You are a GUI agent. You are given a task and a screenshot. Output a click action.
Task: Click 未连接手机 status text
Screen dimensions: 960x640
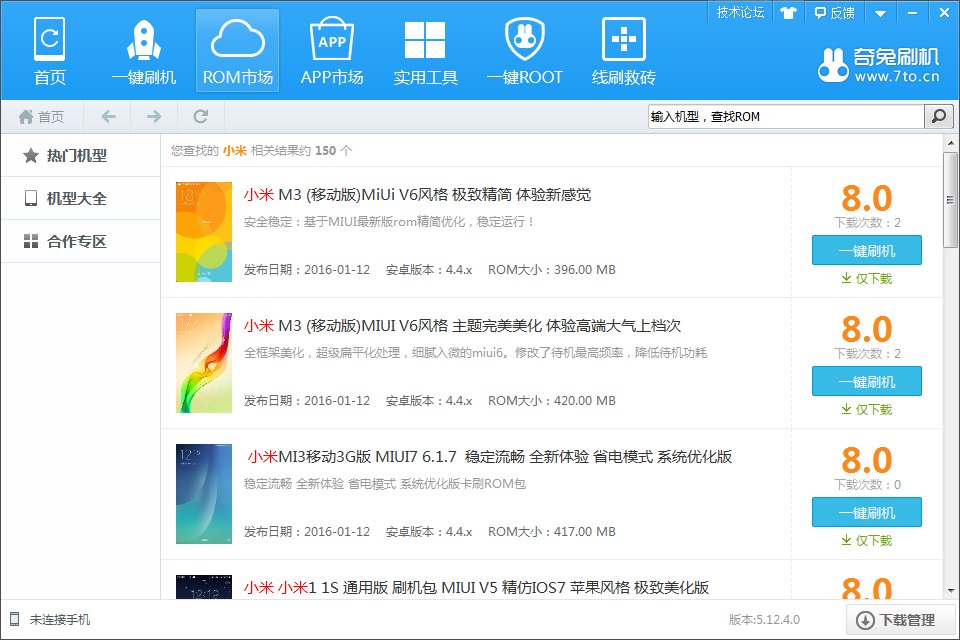click(x=60, y=620)
